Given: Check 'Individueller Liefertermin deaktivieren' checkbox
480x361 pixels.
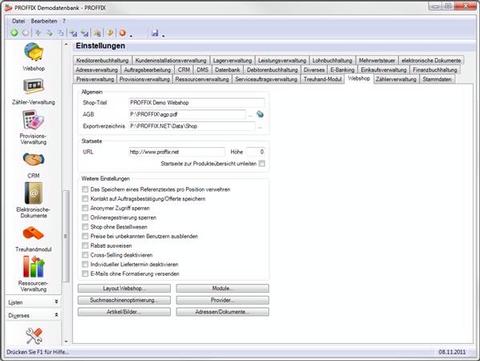Looking at the screenshot, I should click(x=85, y=264).
